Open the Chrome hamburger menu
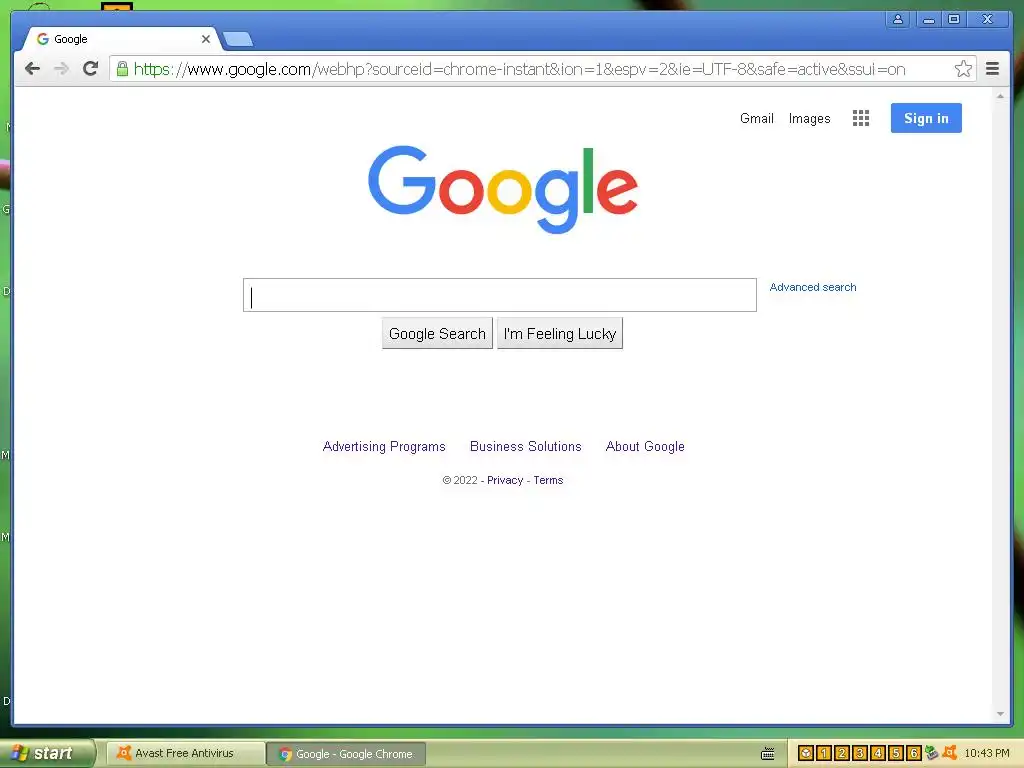The height and width of the screenshot is (768, 1024). pos(992,69)
